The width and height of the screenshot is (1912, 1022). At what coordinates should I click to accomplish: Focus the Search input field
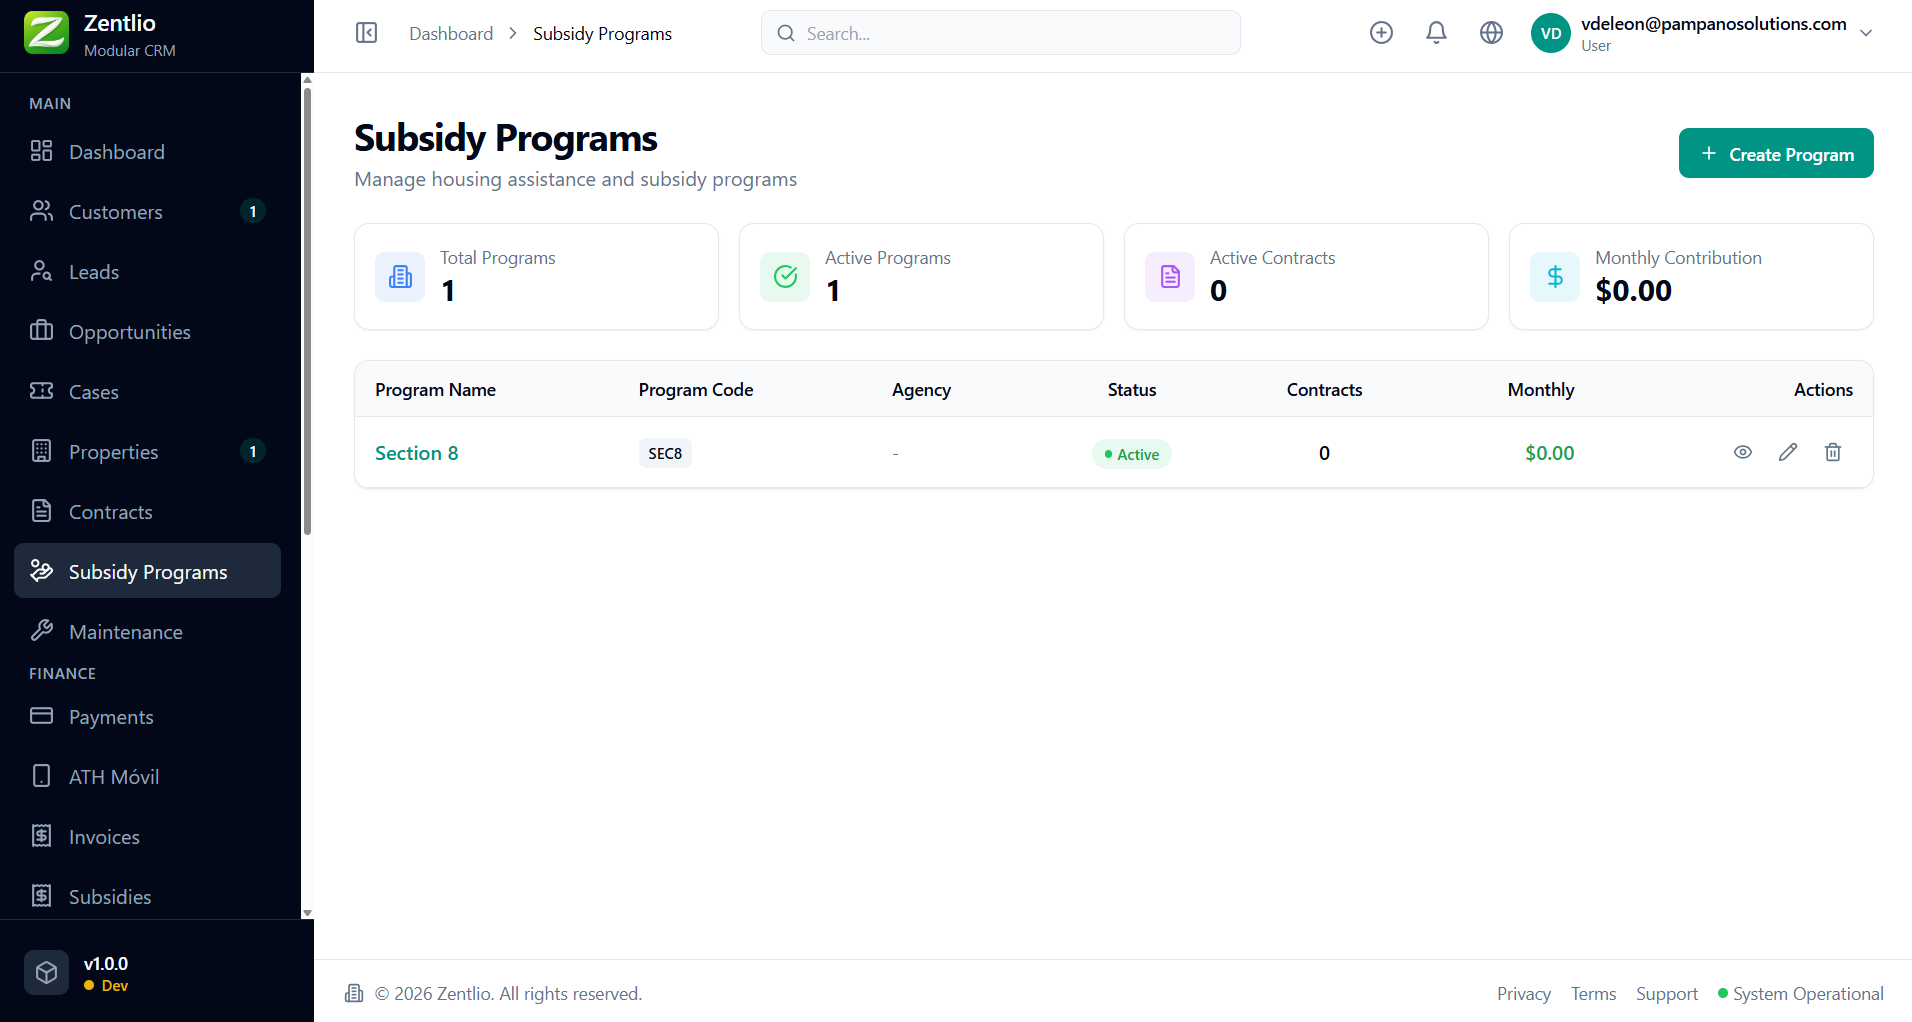[1000, 33]
